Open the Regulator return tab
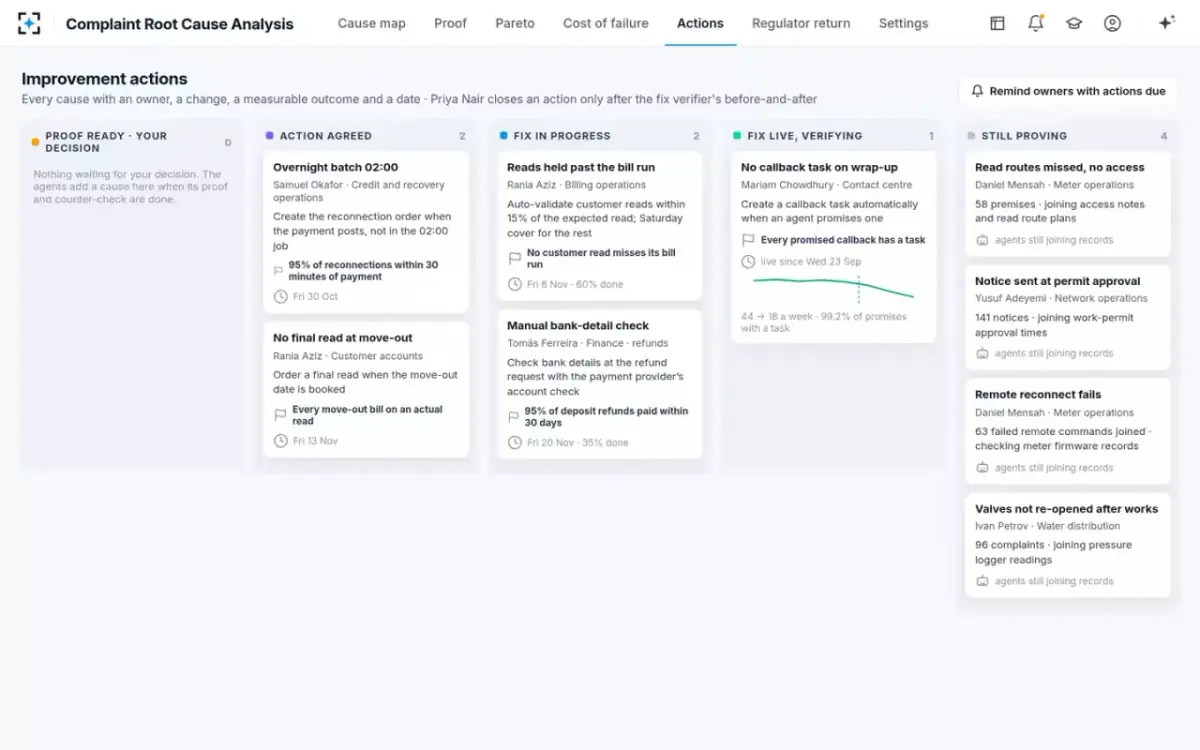Image resolution: width=1200 pixels, height=750 pixels. tap(801, 23)
